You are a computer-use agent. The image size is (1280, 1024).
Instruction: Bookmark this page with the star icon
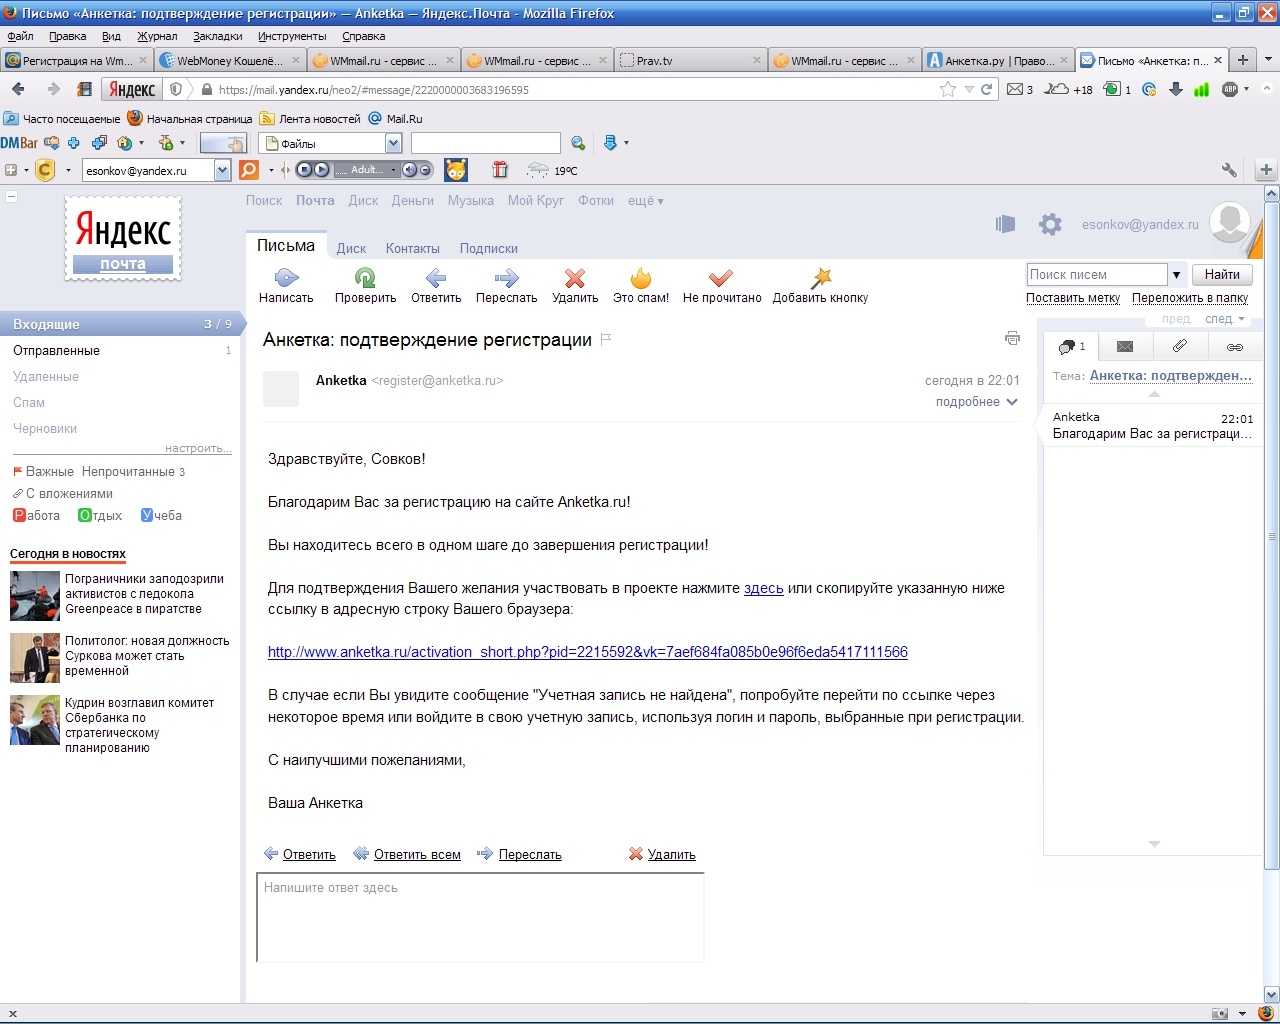pyautogui.click(x=947, y=89)
